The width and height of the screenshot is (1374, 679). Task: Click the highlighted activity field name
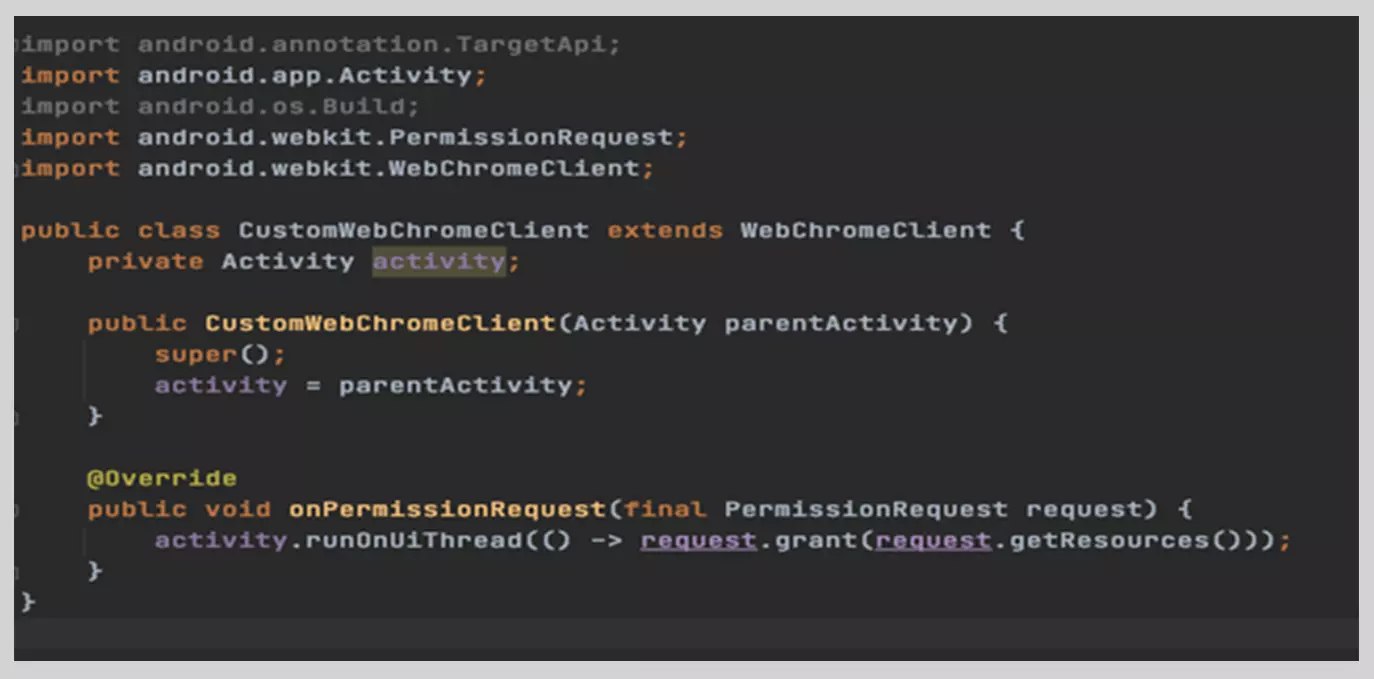[439, 261]
